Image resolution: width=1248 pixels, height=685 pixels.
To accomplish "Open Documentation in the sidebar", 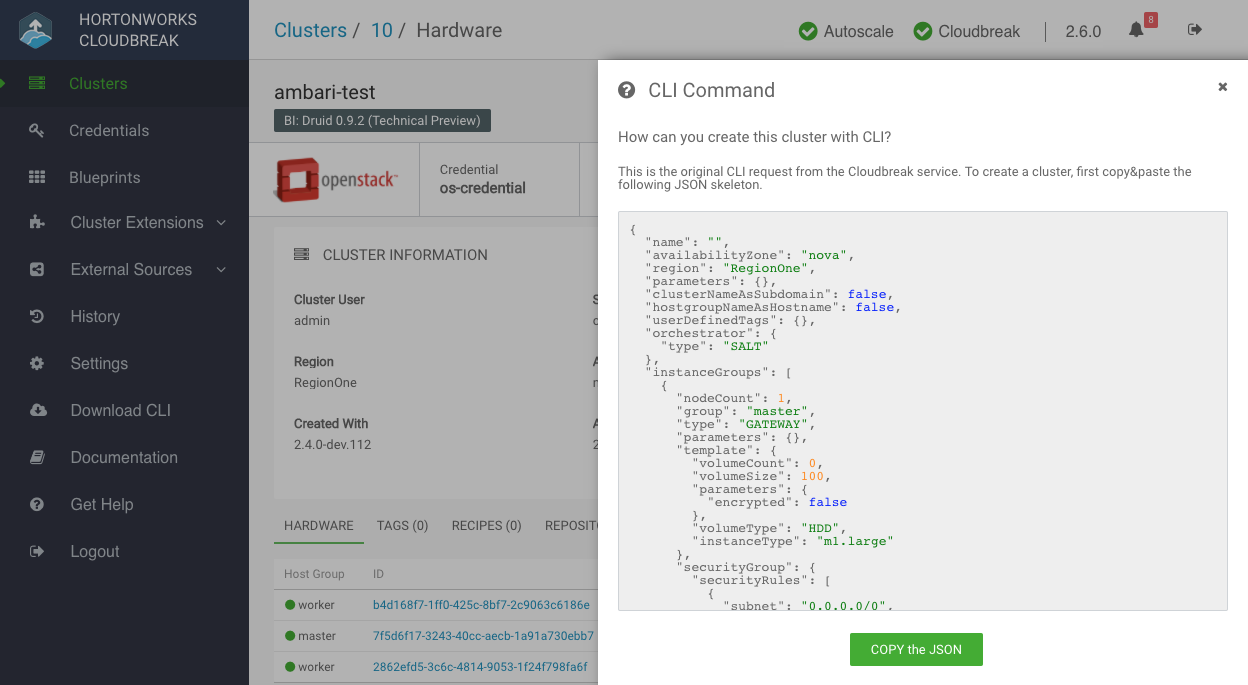I will click(x=124, y=457).
